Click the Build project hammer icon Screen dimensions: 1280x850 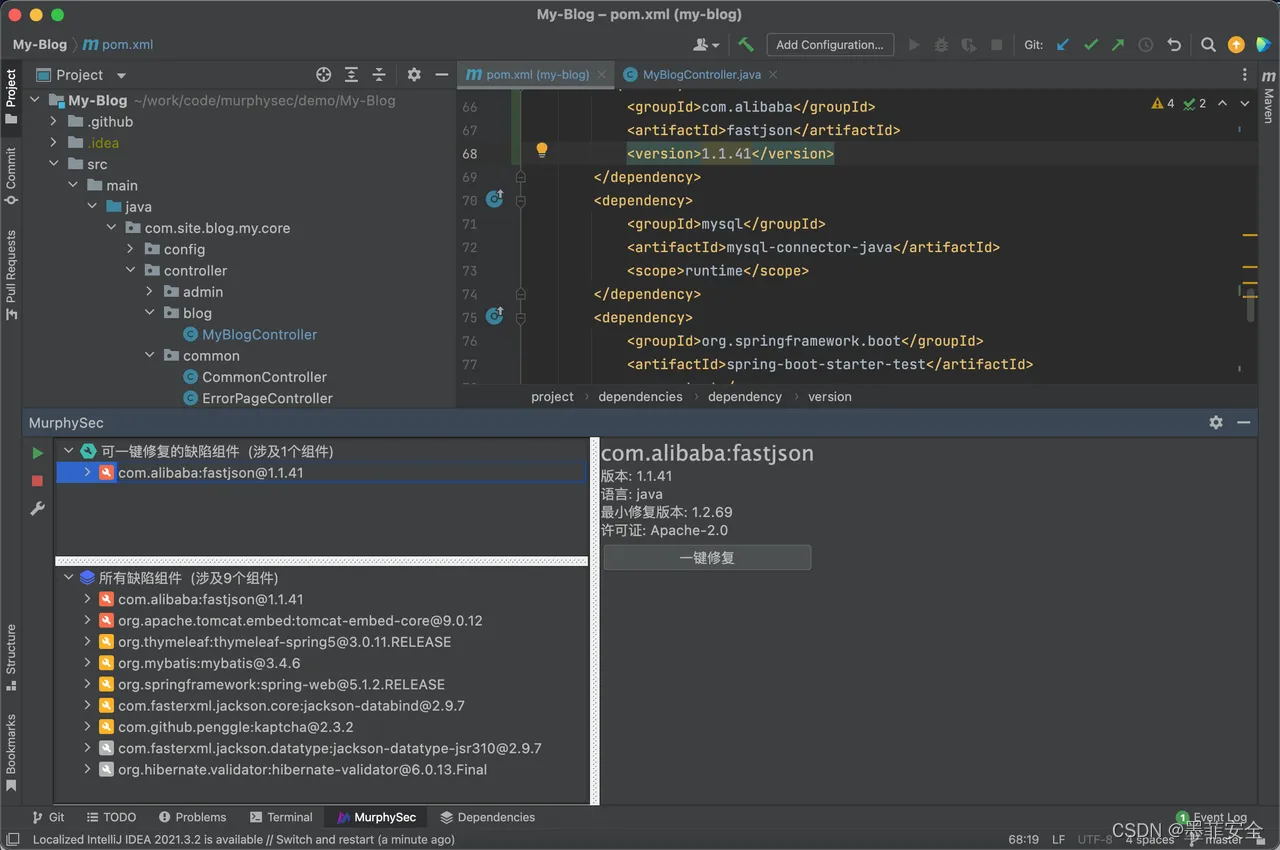746,44
